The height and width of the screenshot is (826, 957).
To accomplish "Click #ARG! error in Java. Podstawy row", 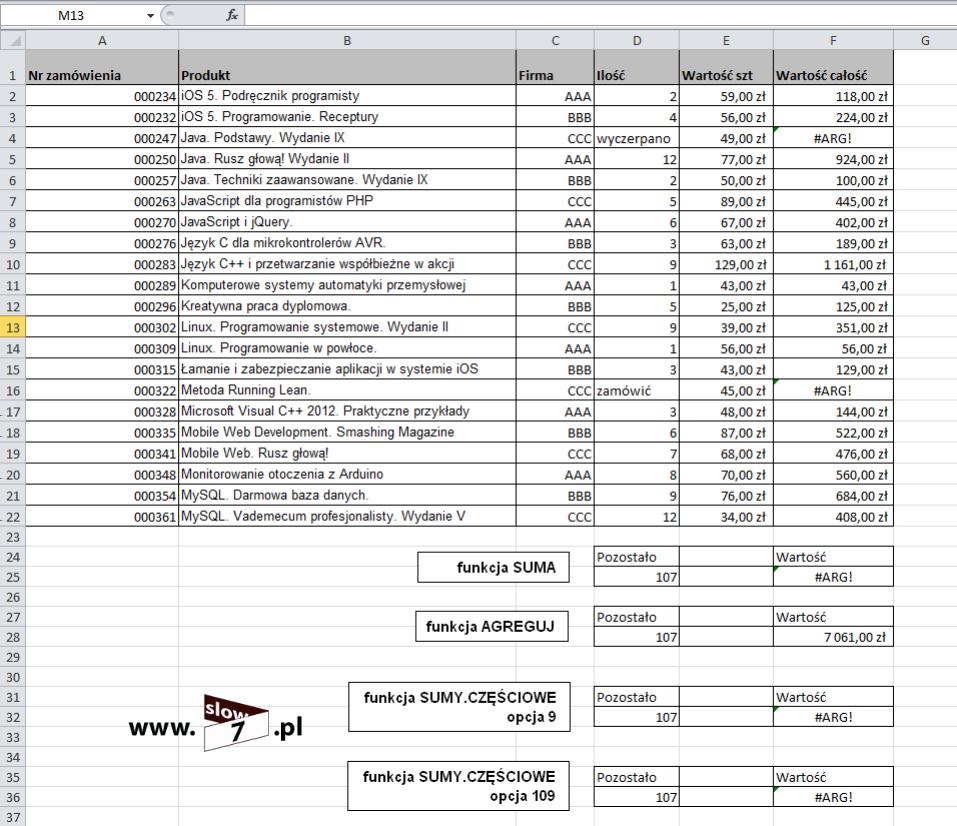I will pos(833,138).
